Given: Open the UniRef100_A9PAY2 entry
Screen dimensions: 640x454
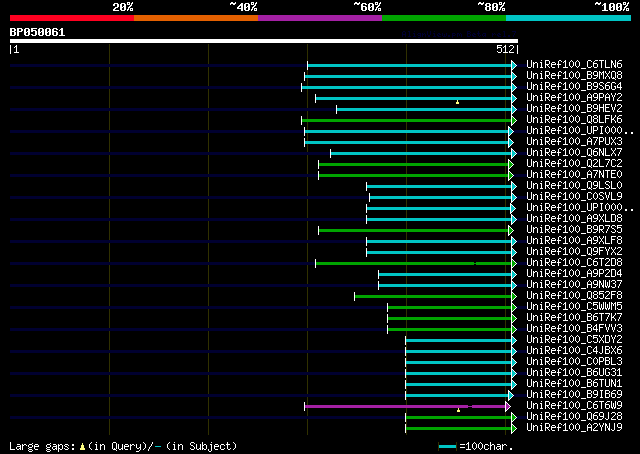Looking at the screenshot, I should 574,98.
